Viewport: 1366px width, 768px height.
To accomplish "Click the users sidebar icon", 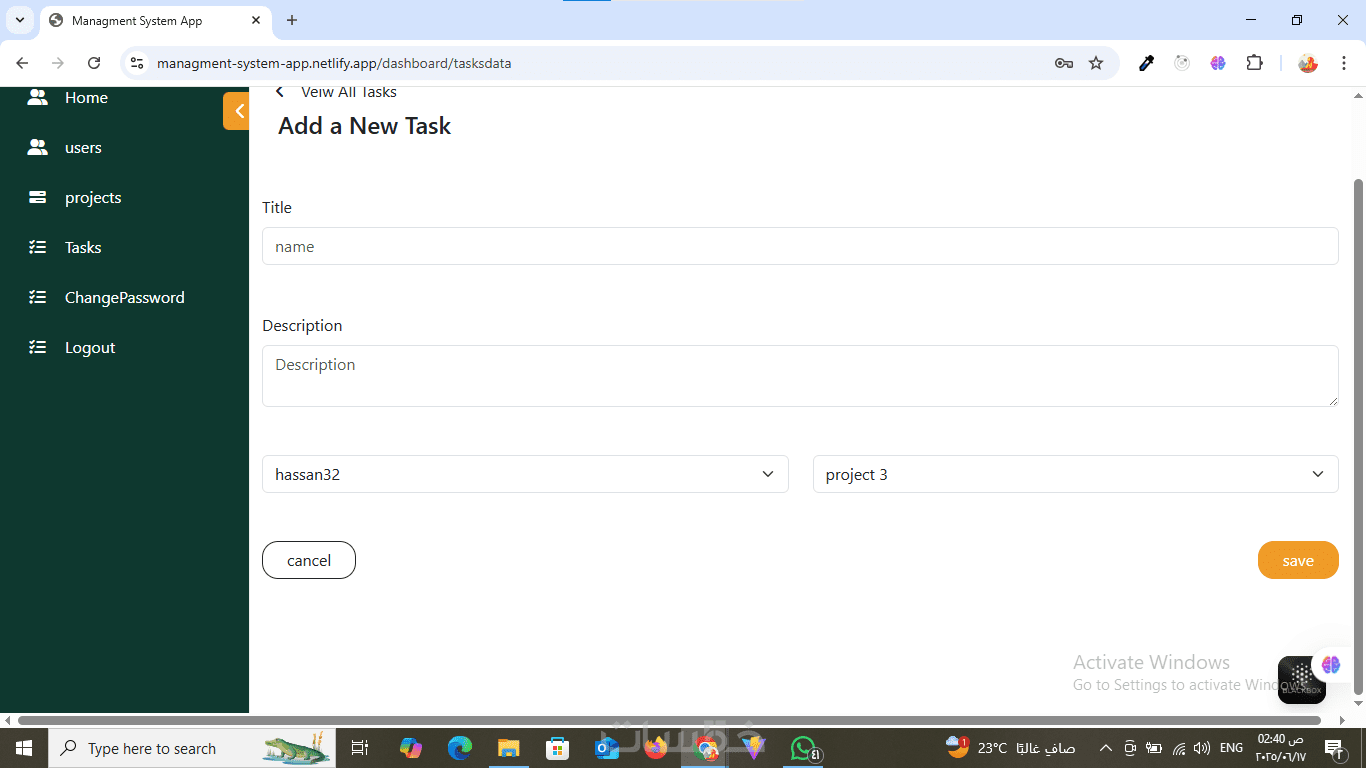I will click(37, 147).
